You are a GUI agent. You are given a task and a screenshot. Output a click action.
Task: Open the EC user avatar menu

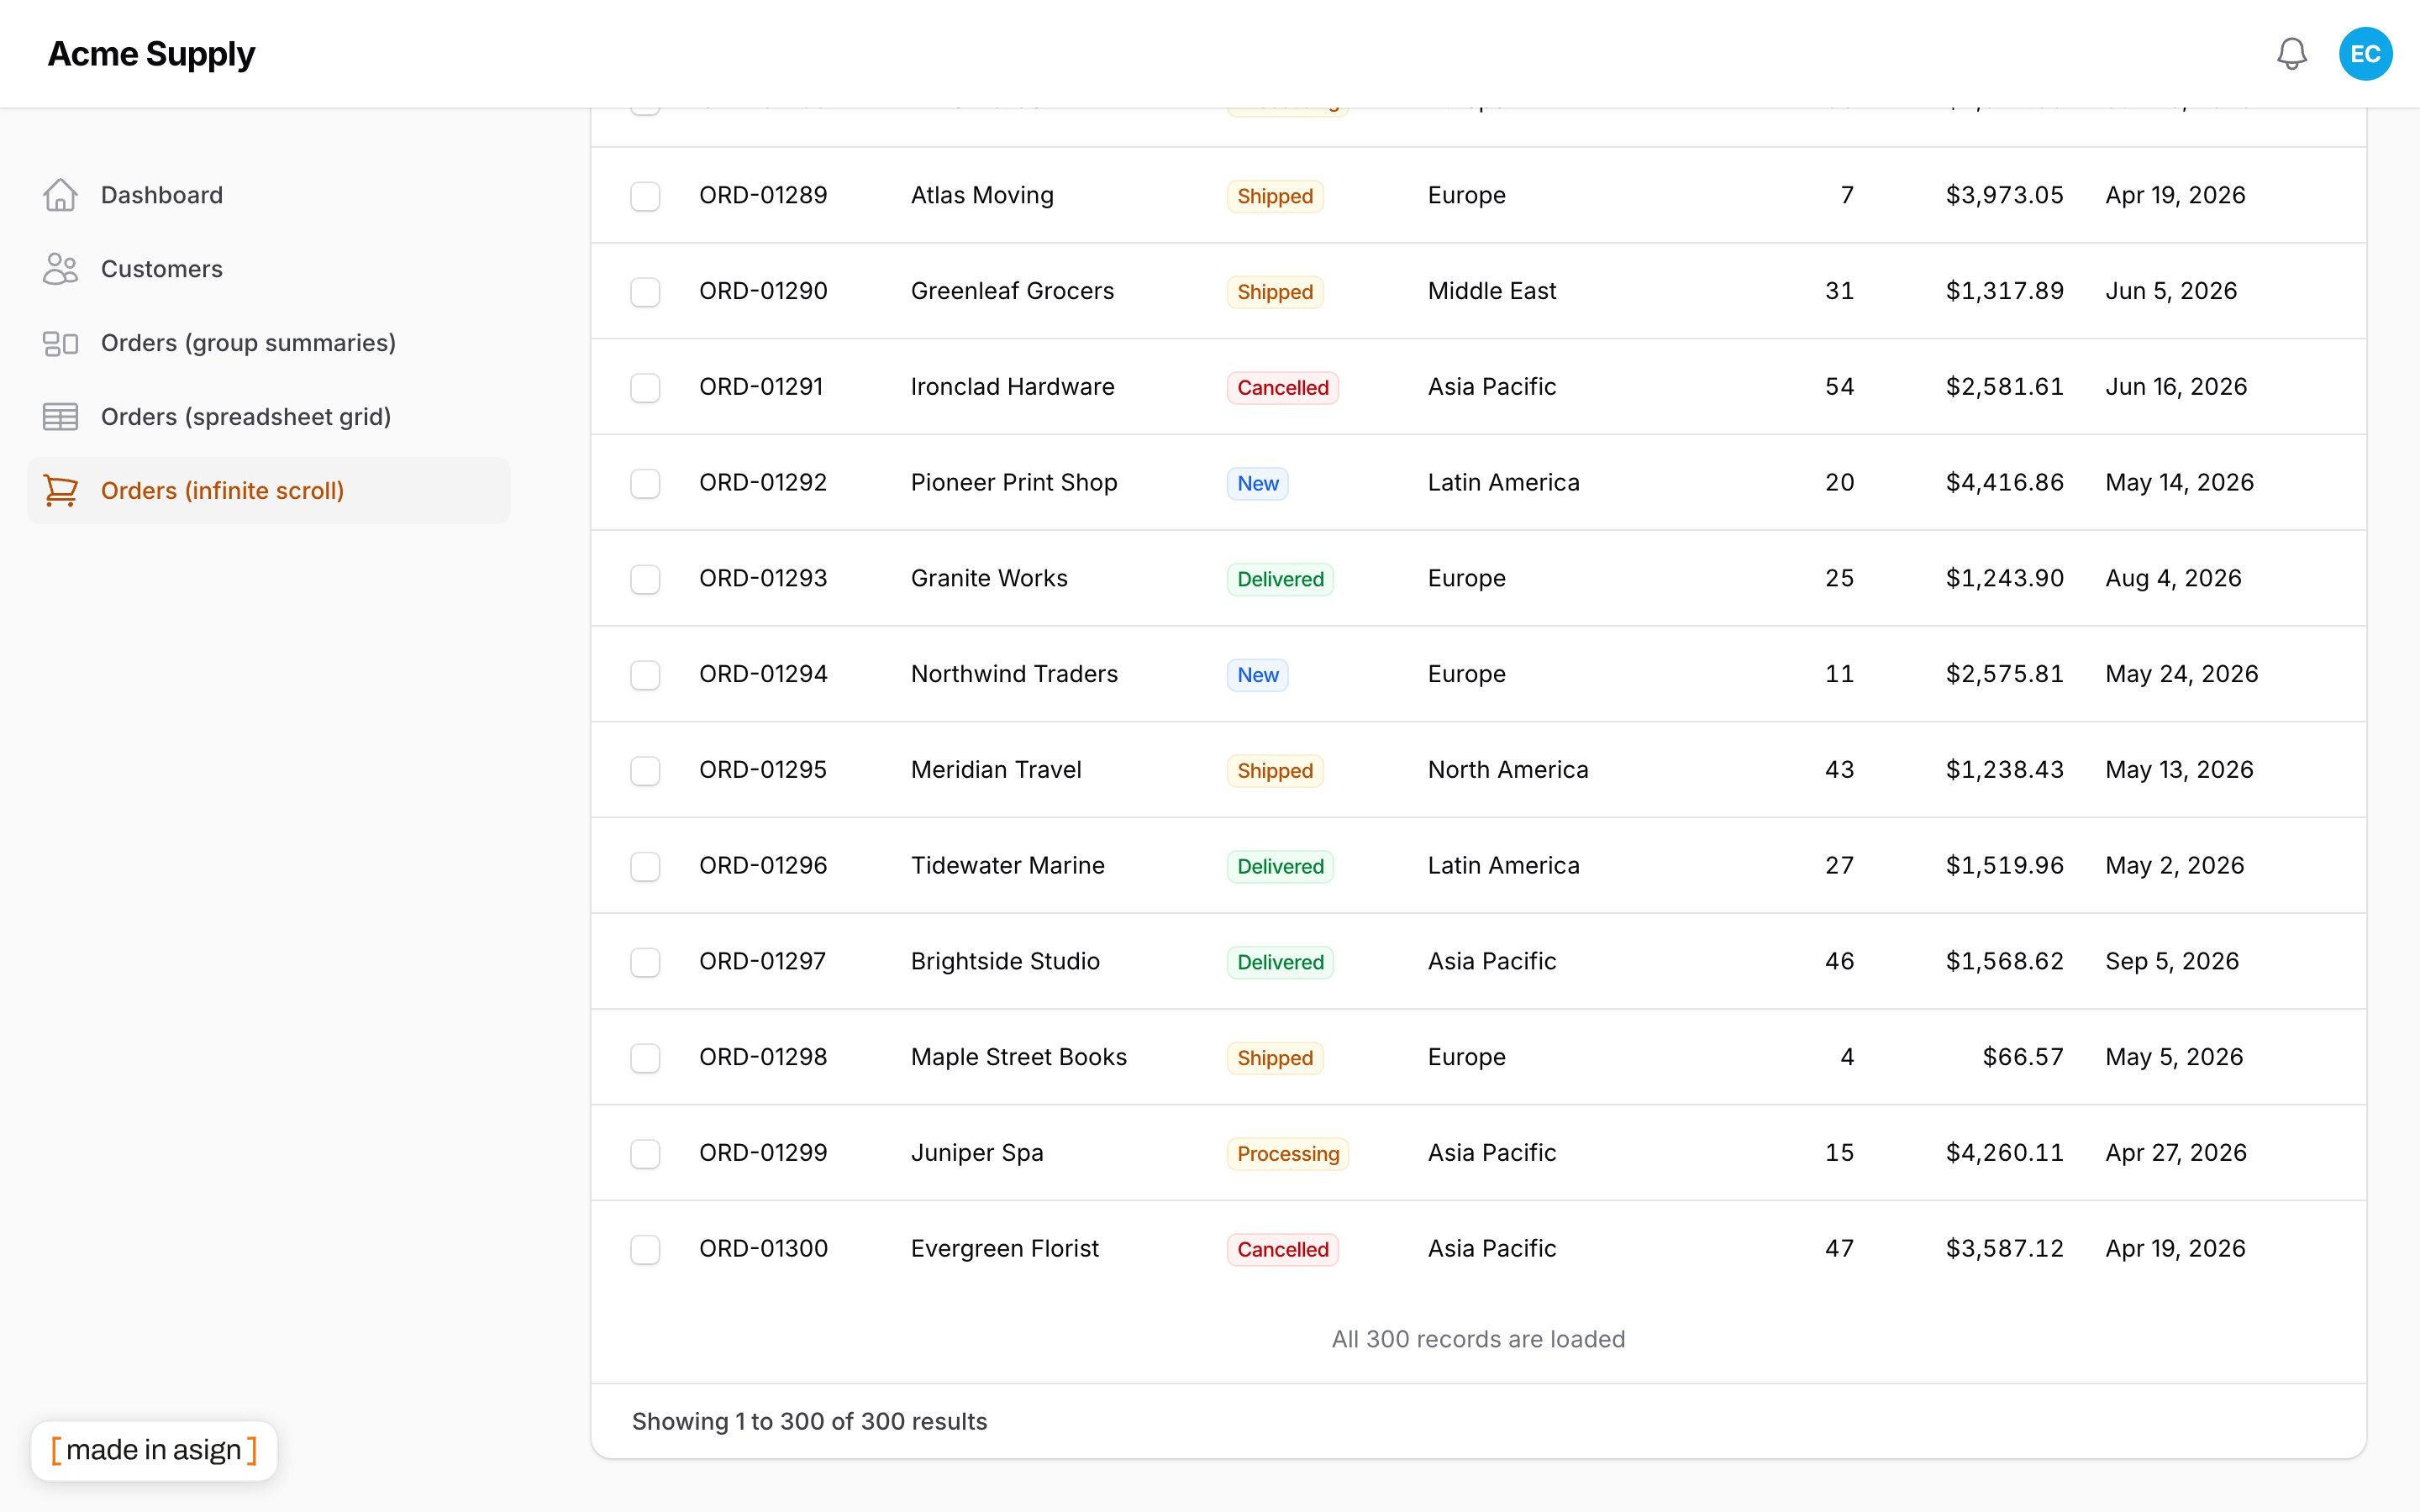[2365, 54]
